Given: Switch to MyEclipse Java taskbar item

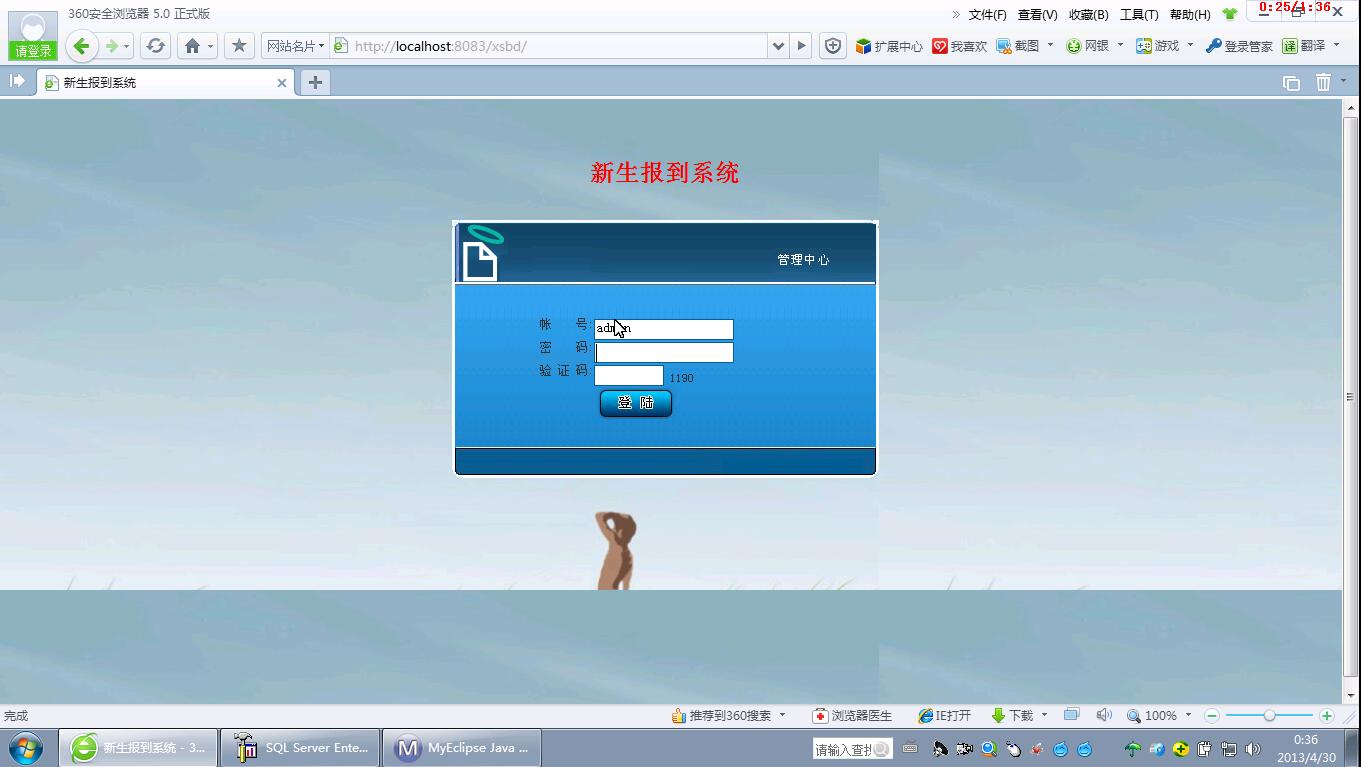Looking at the screenshot, I should click(x=462, y=748).
